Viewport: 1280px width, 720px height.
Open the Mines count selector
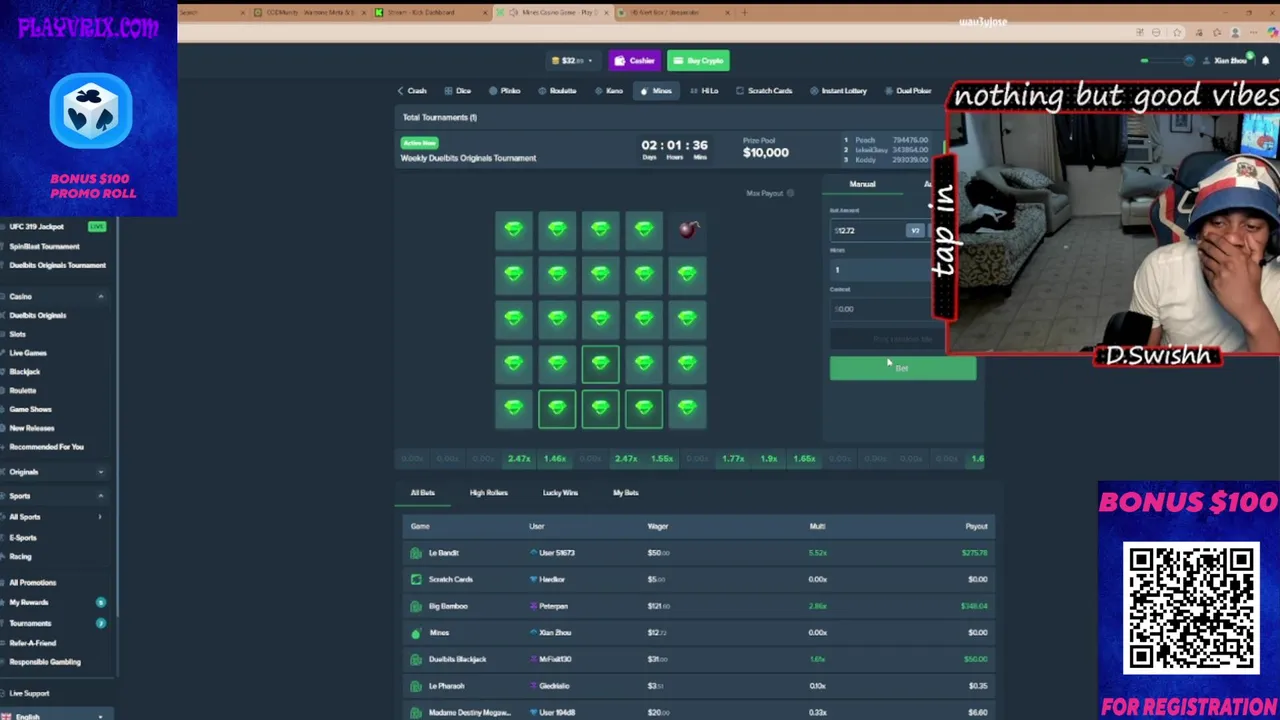point(880,270)
